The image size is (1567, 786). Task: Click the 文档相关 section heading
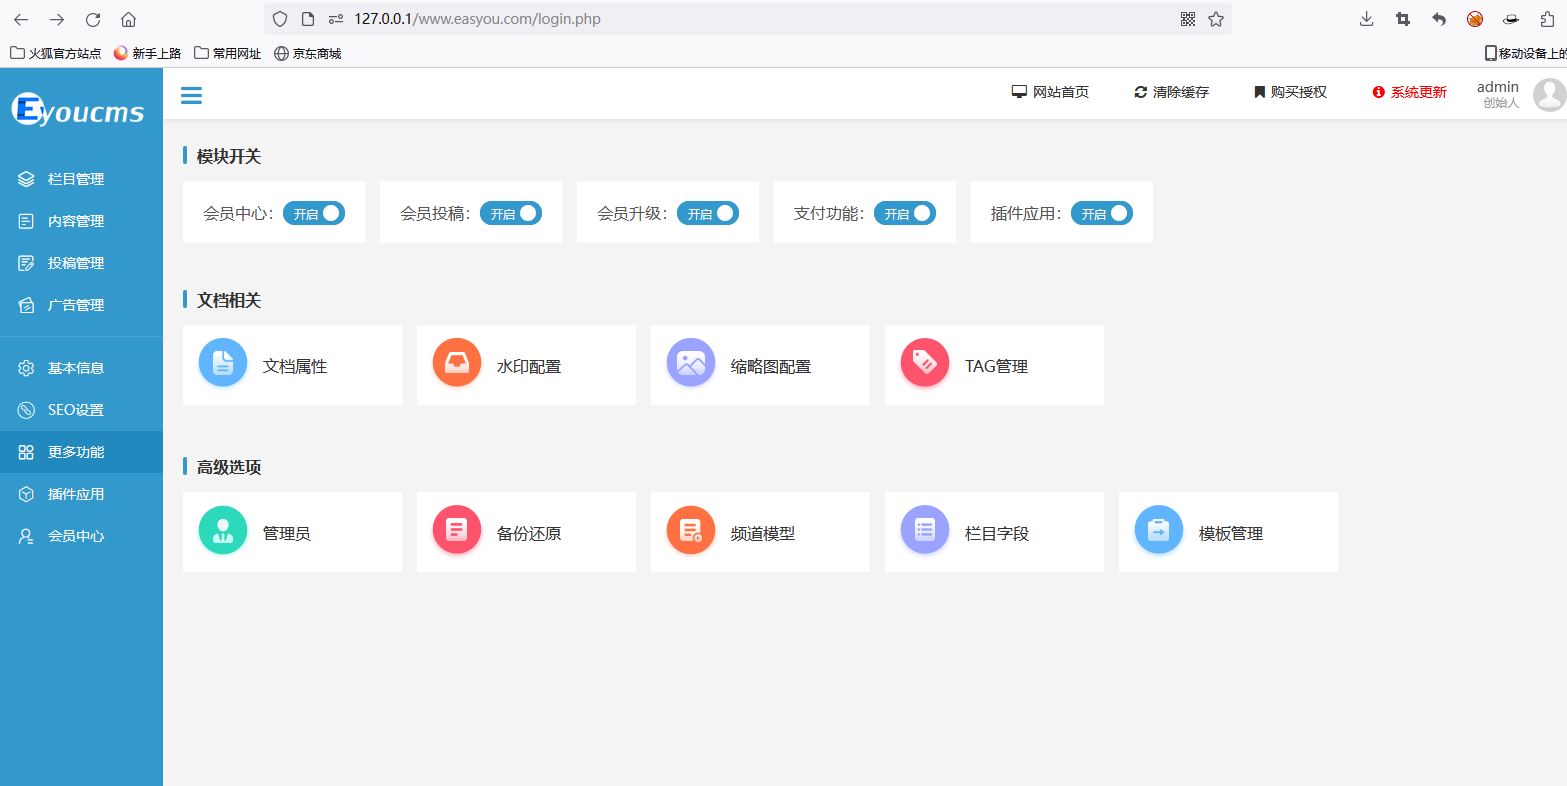pyautogui.click(x=229, y=300)
